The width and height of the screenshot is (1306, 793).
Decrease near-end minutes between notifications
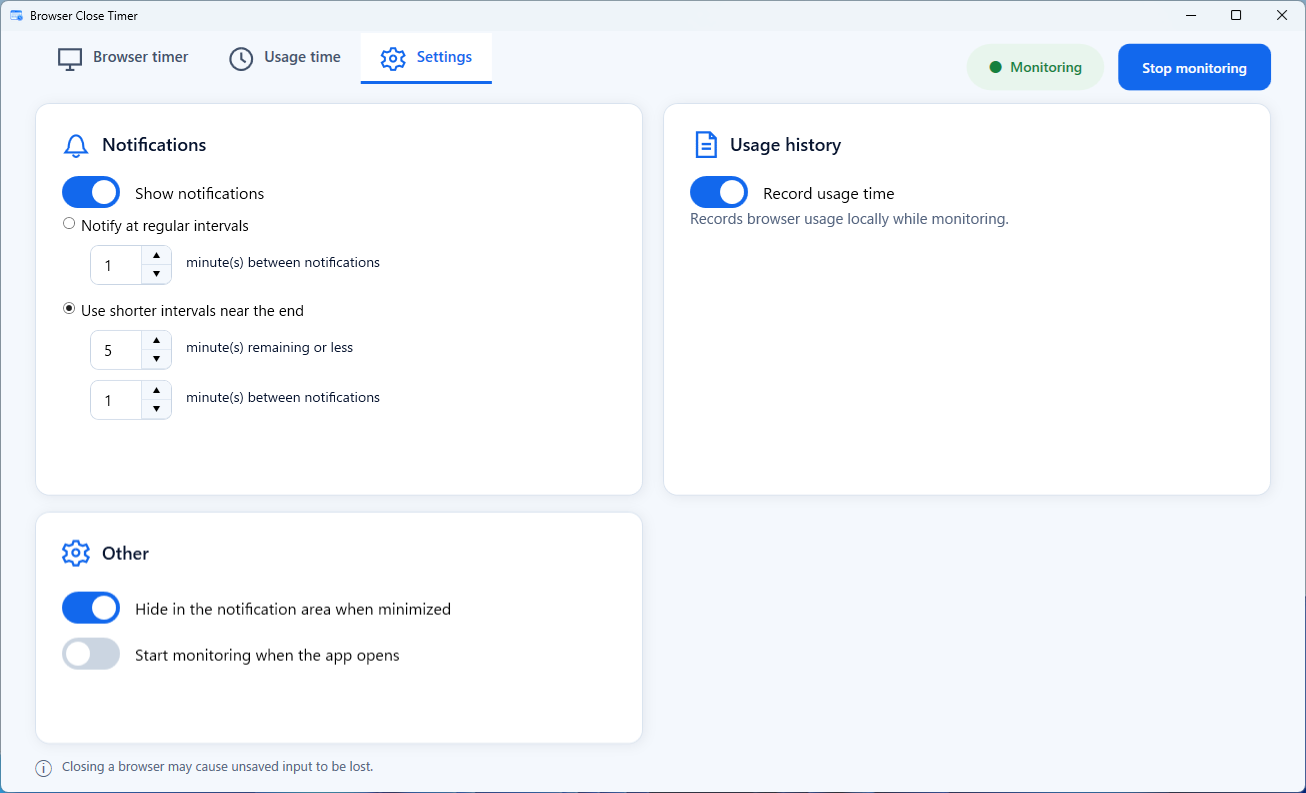(156, 409)
